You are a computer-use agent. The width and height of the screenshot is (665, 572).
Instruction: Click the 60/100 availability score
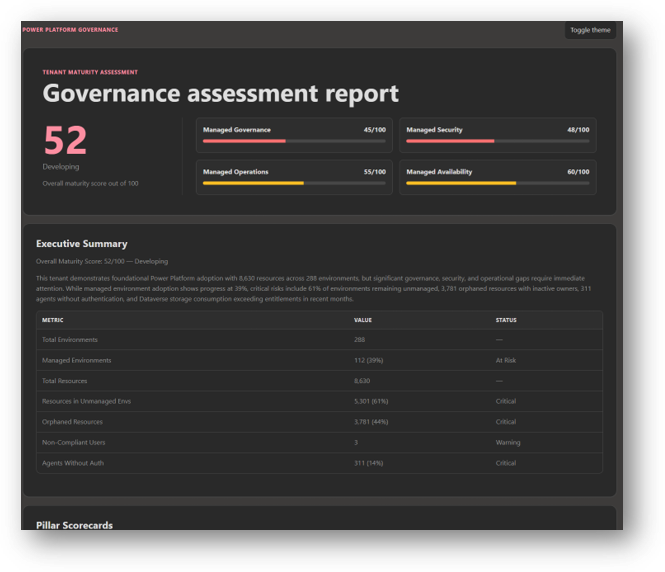[x=578, y=172]
